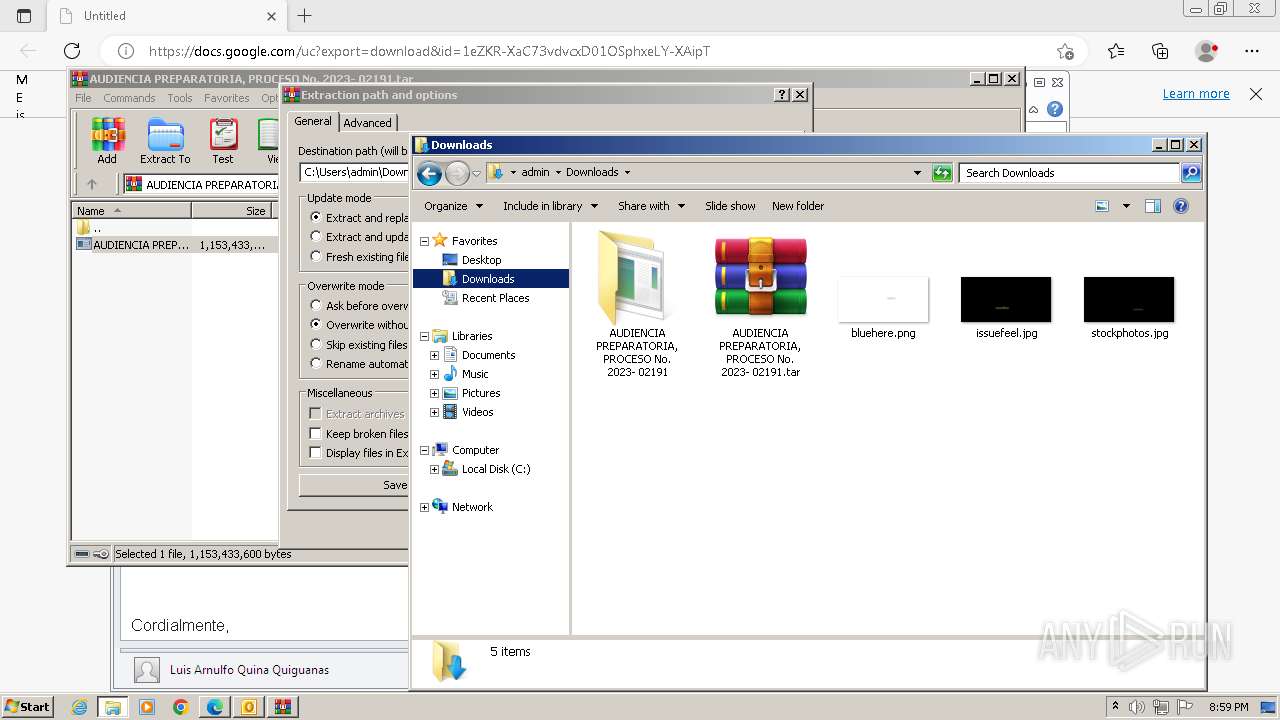Enable Display files in Explorer checkbox
The height and width of the screenshot is (720, 1280).
316,452
